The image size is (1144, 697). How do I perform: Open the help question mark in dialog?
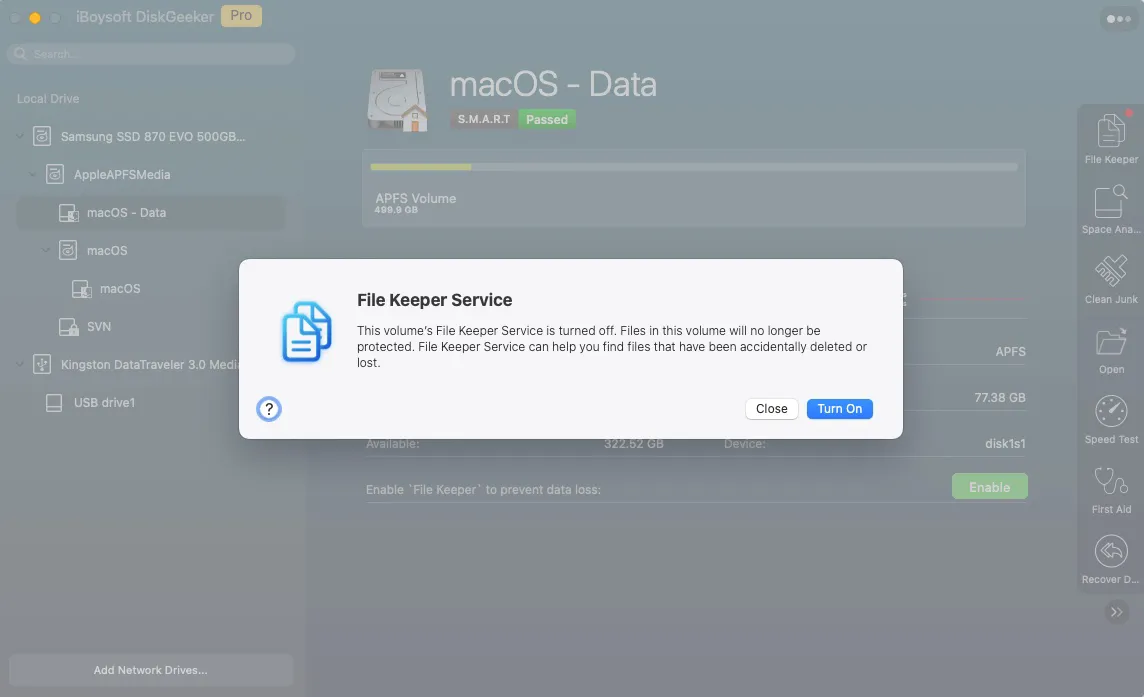click(268, 409)
